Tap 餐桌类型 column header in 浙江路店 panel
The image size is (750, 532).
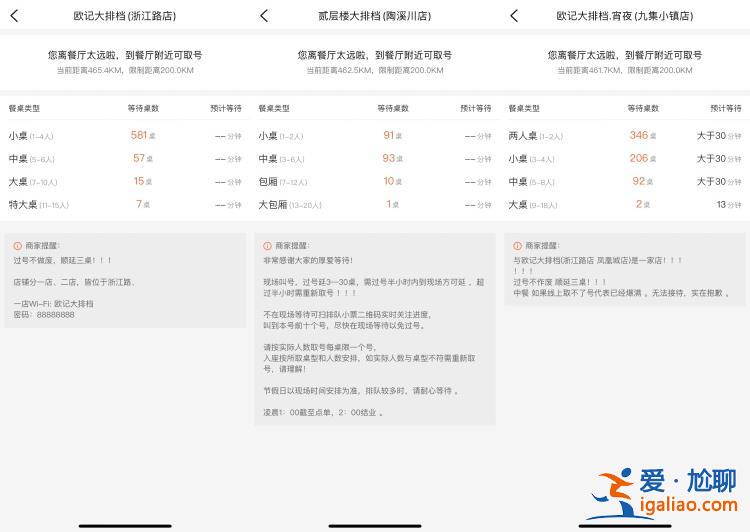[24, 109]
